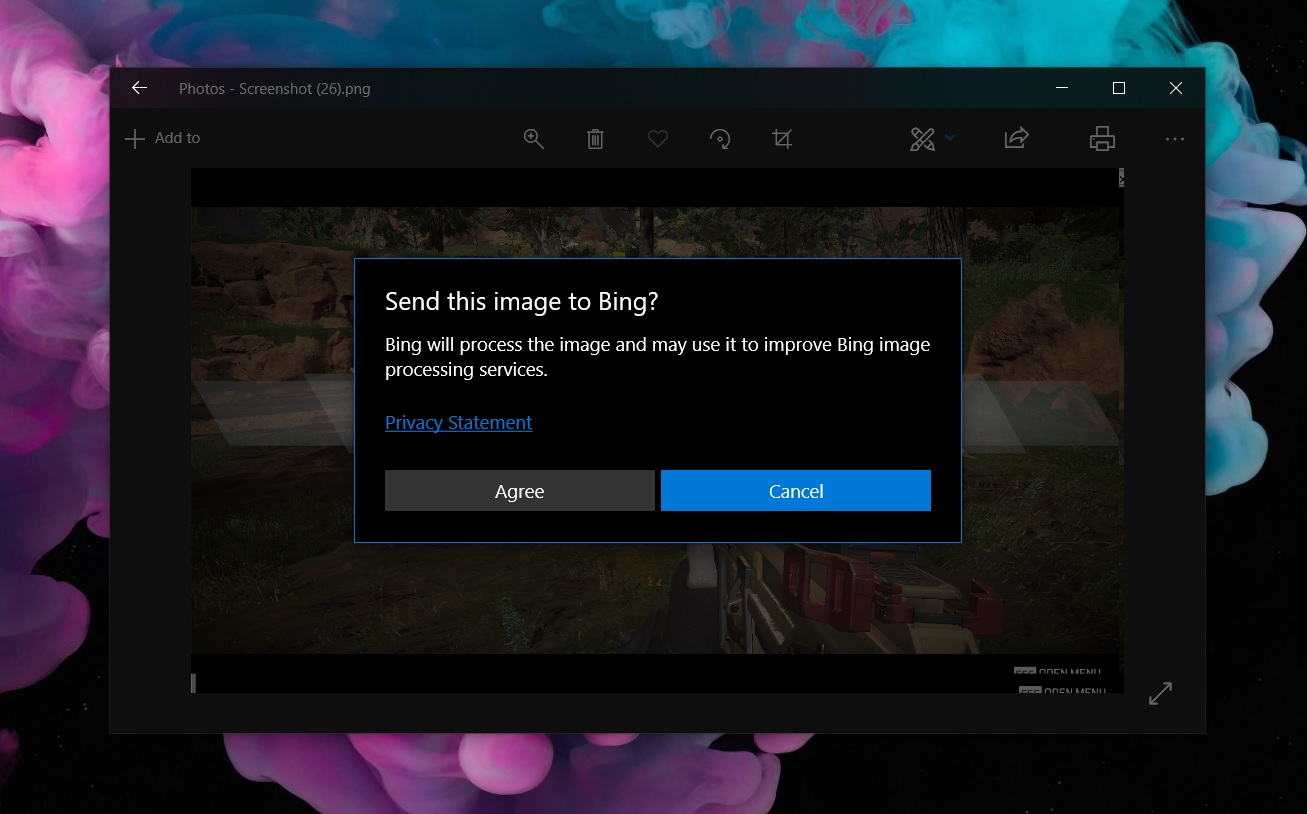Click the 'Add to' text label
Image resolution: width=1307 pixels, height=814 pixels.
tap(178, 138)
